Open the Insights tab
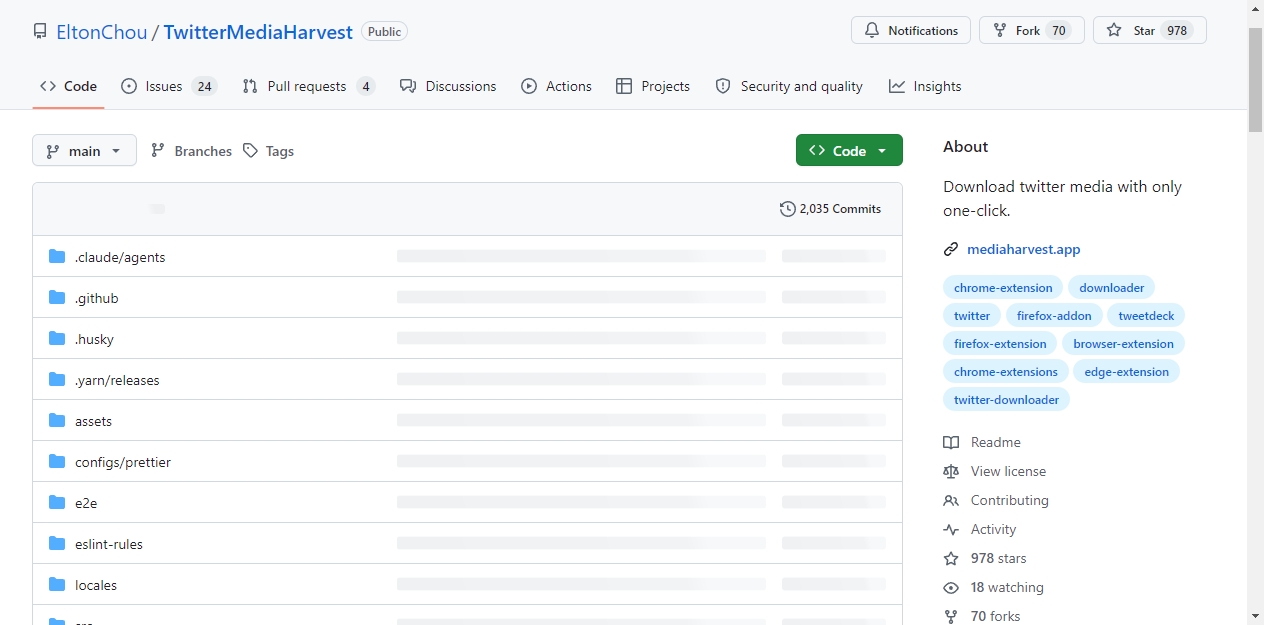This screenshot has height=625, width=1264. [x=925, y=86]
